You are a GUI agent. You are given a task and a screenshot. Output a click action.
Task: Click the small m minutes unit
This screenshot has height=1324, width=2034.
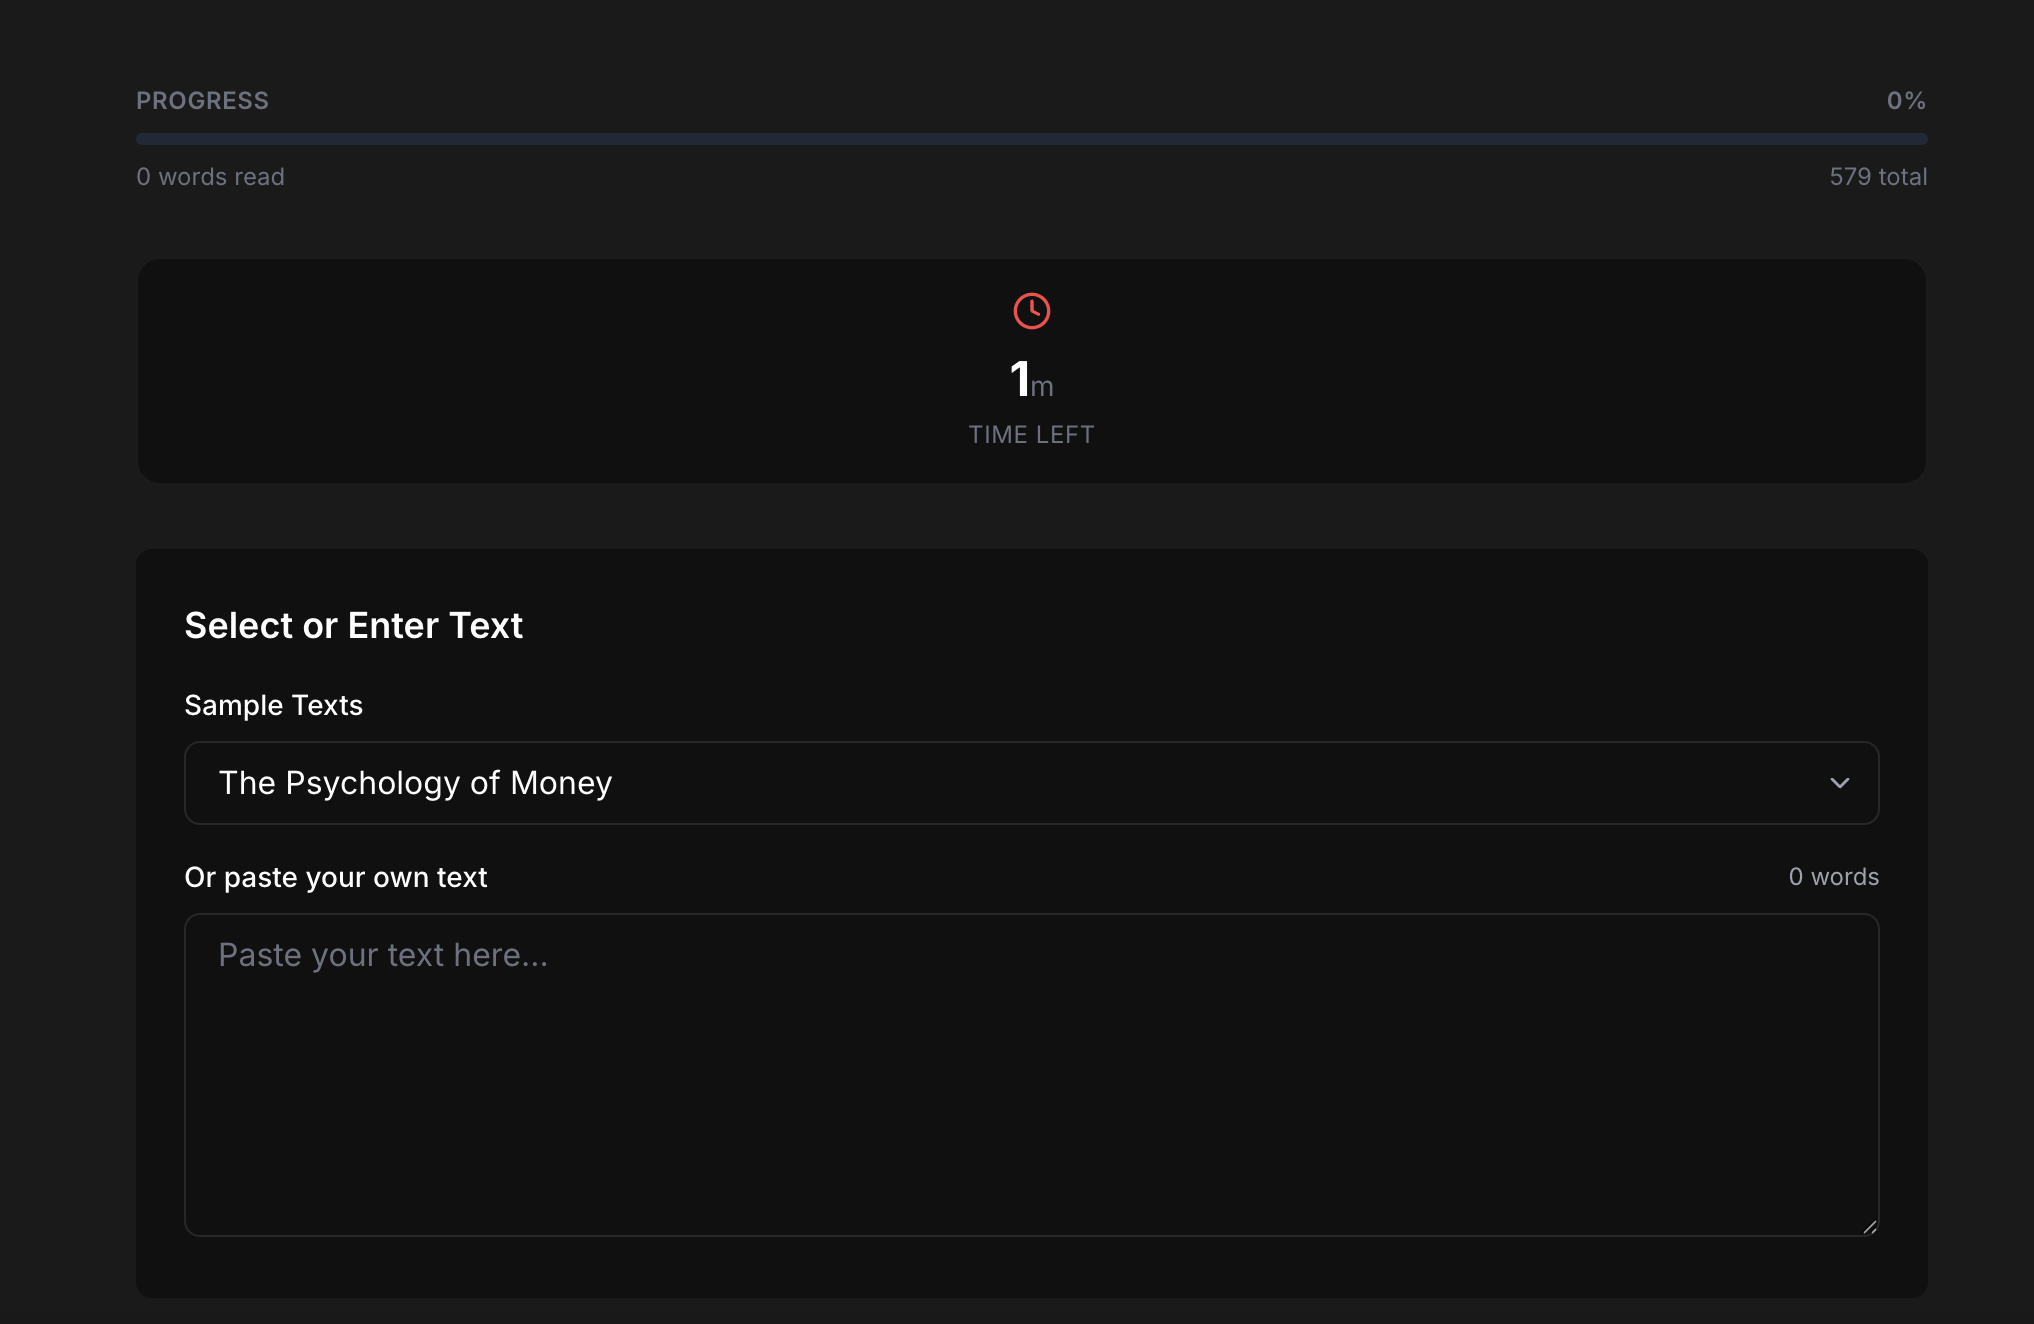[x=1042, y=387]
